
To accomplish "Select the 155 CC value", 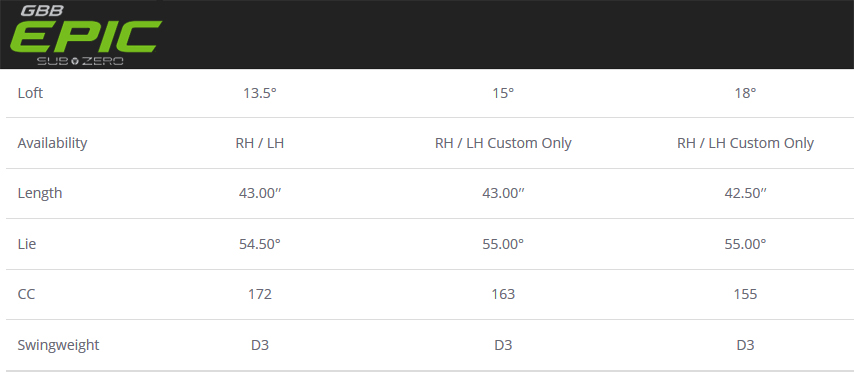I will tap(745, 294).
